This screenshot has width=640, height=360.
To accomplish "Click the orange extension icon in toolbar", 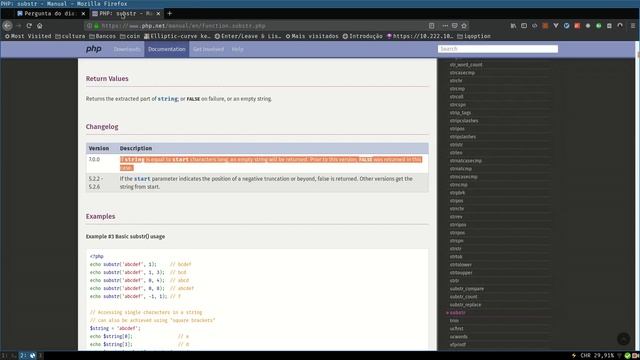I will [545, 26].
